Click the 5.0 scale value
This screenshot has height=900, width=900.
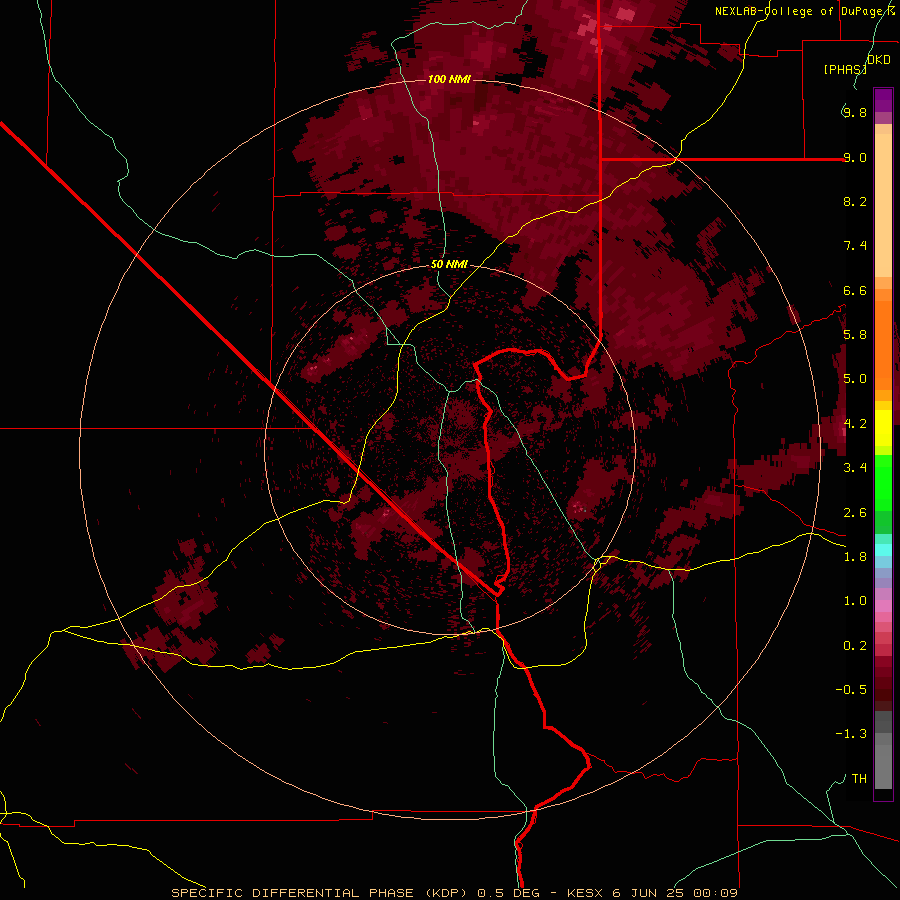[x=855, y=379]
